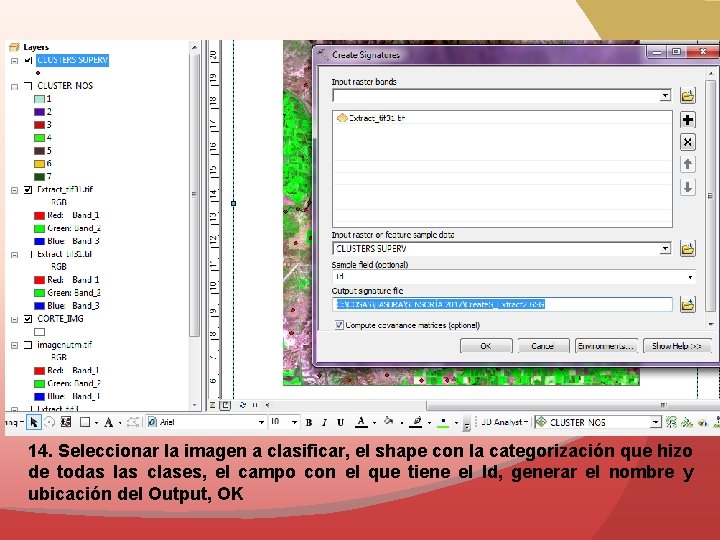720x540 pixels.
Task: Remove selected raster band with X button
Action: [x=687, y=142]
